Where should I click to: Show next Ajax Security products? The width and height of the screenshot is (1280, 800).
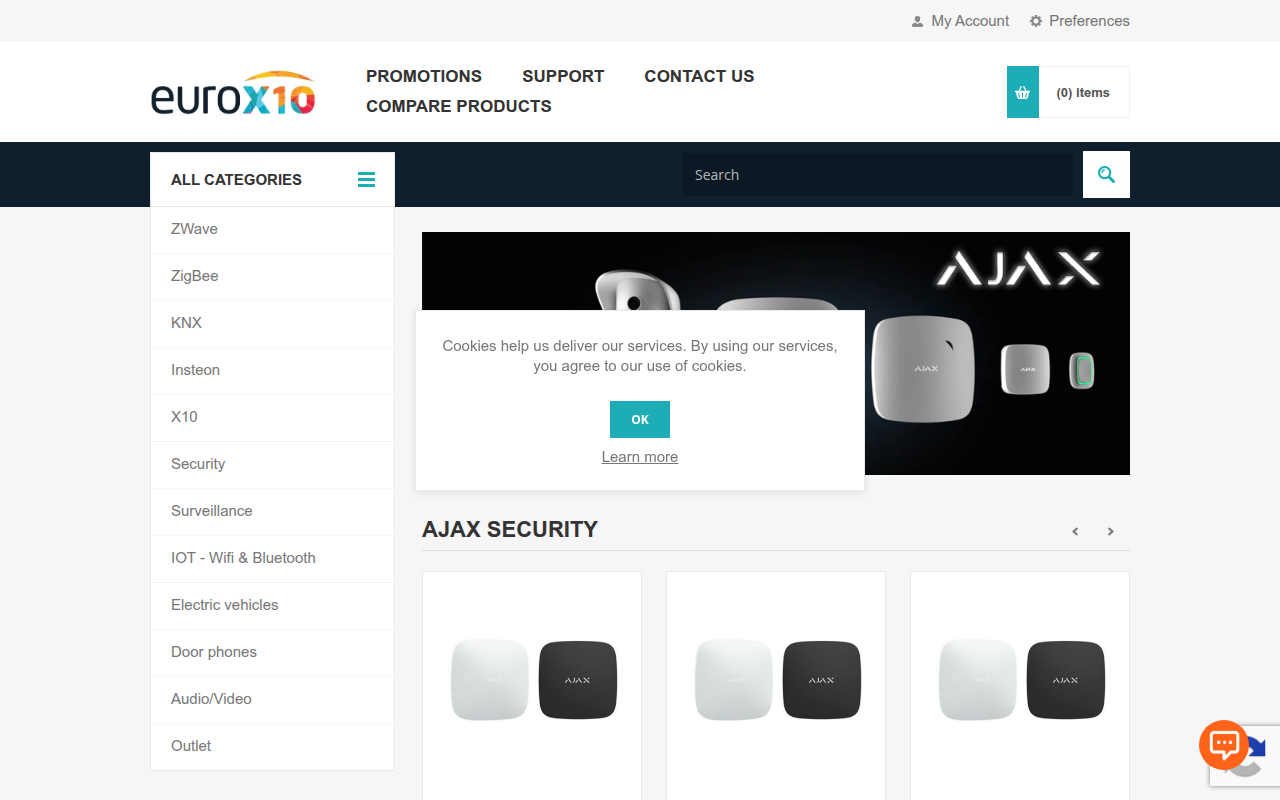click(x=1110, y=531)
